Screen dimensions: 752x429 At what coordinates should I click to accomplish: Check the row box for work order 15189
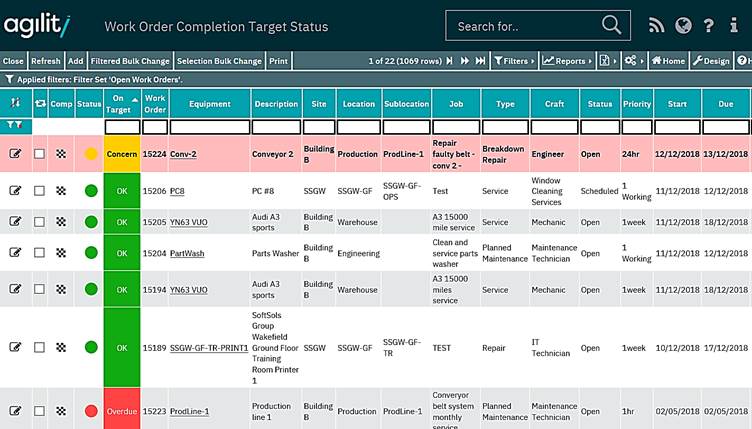[x=39, y=347]
